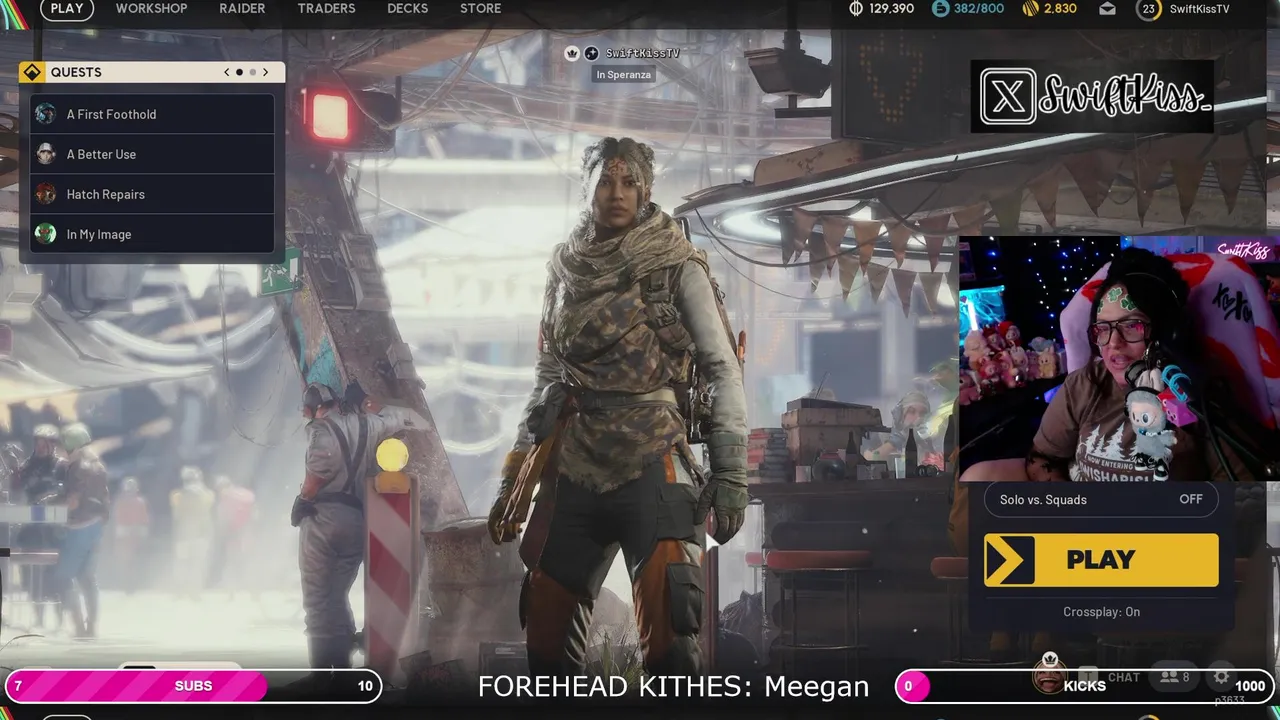Go to previous quests page arrow
The width and height of the screenshot is (1280, 720).
[x=226, y=72]
